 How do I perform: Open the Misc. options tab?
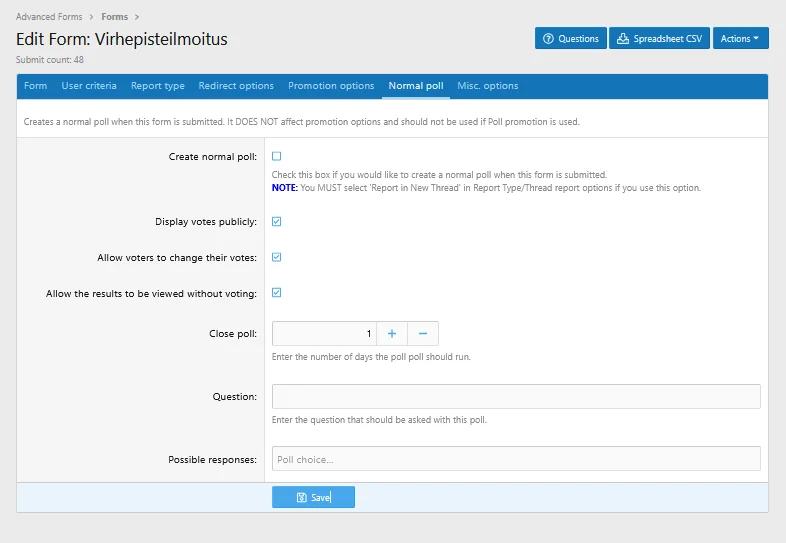pos(487,86)
